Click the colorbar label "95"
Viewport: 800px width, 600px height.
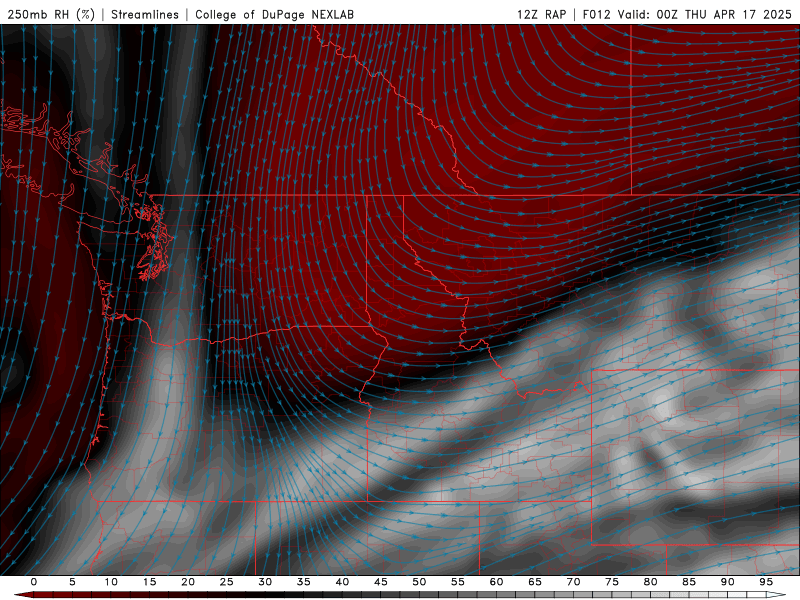[x=766, y=582]
